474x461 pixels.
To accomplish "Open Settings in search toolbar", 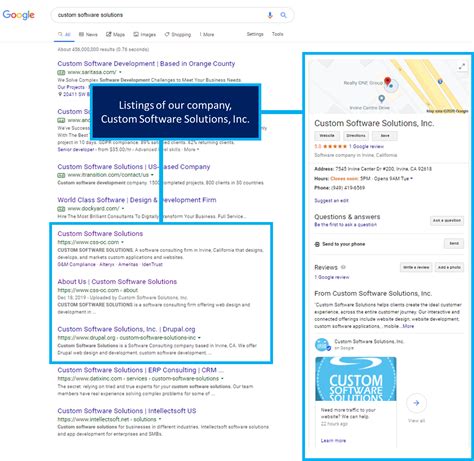I will (x=255, y=34).
